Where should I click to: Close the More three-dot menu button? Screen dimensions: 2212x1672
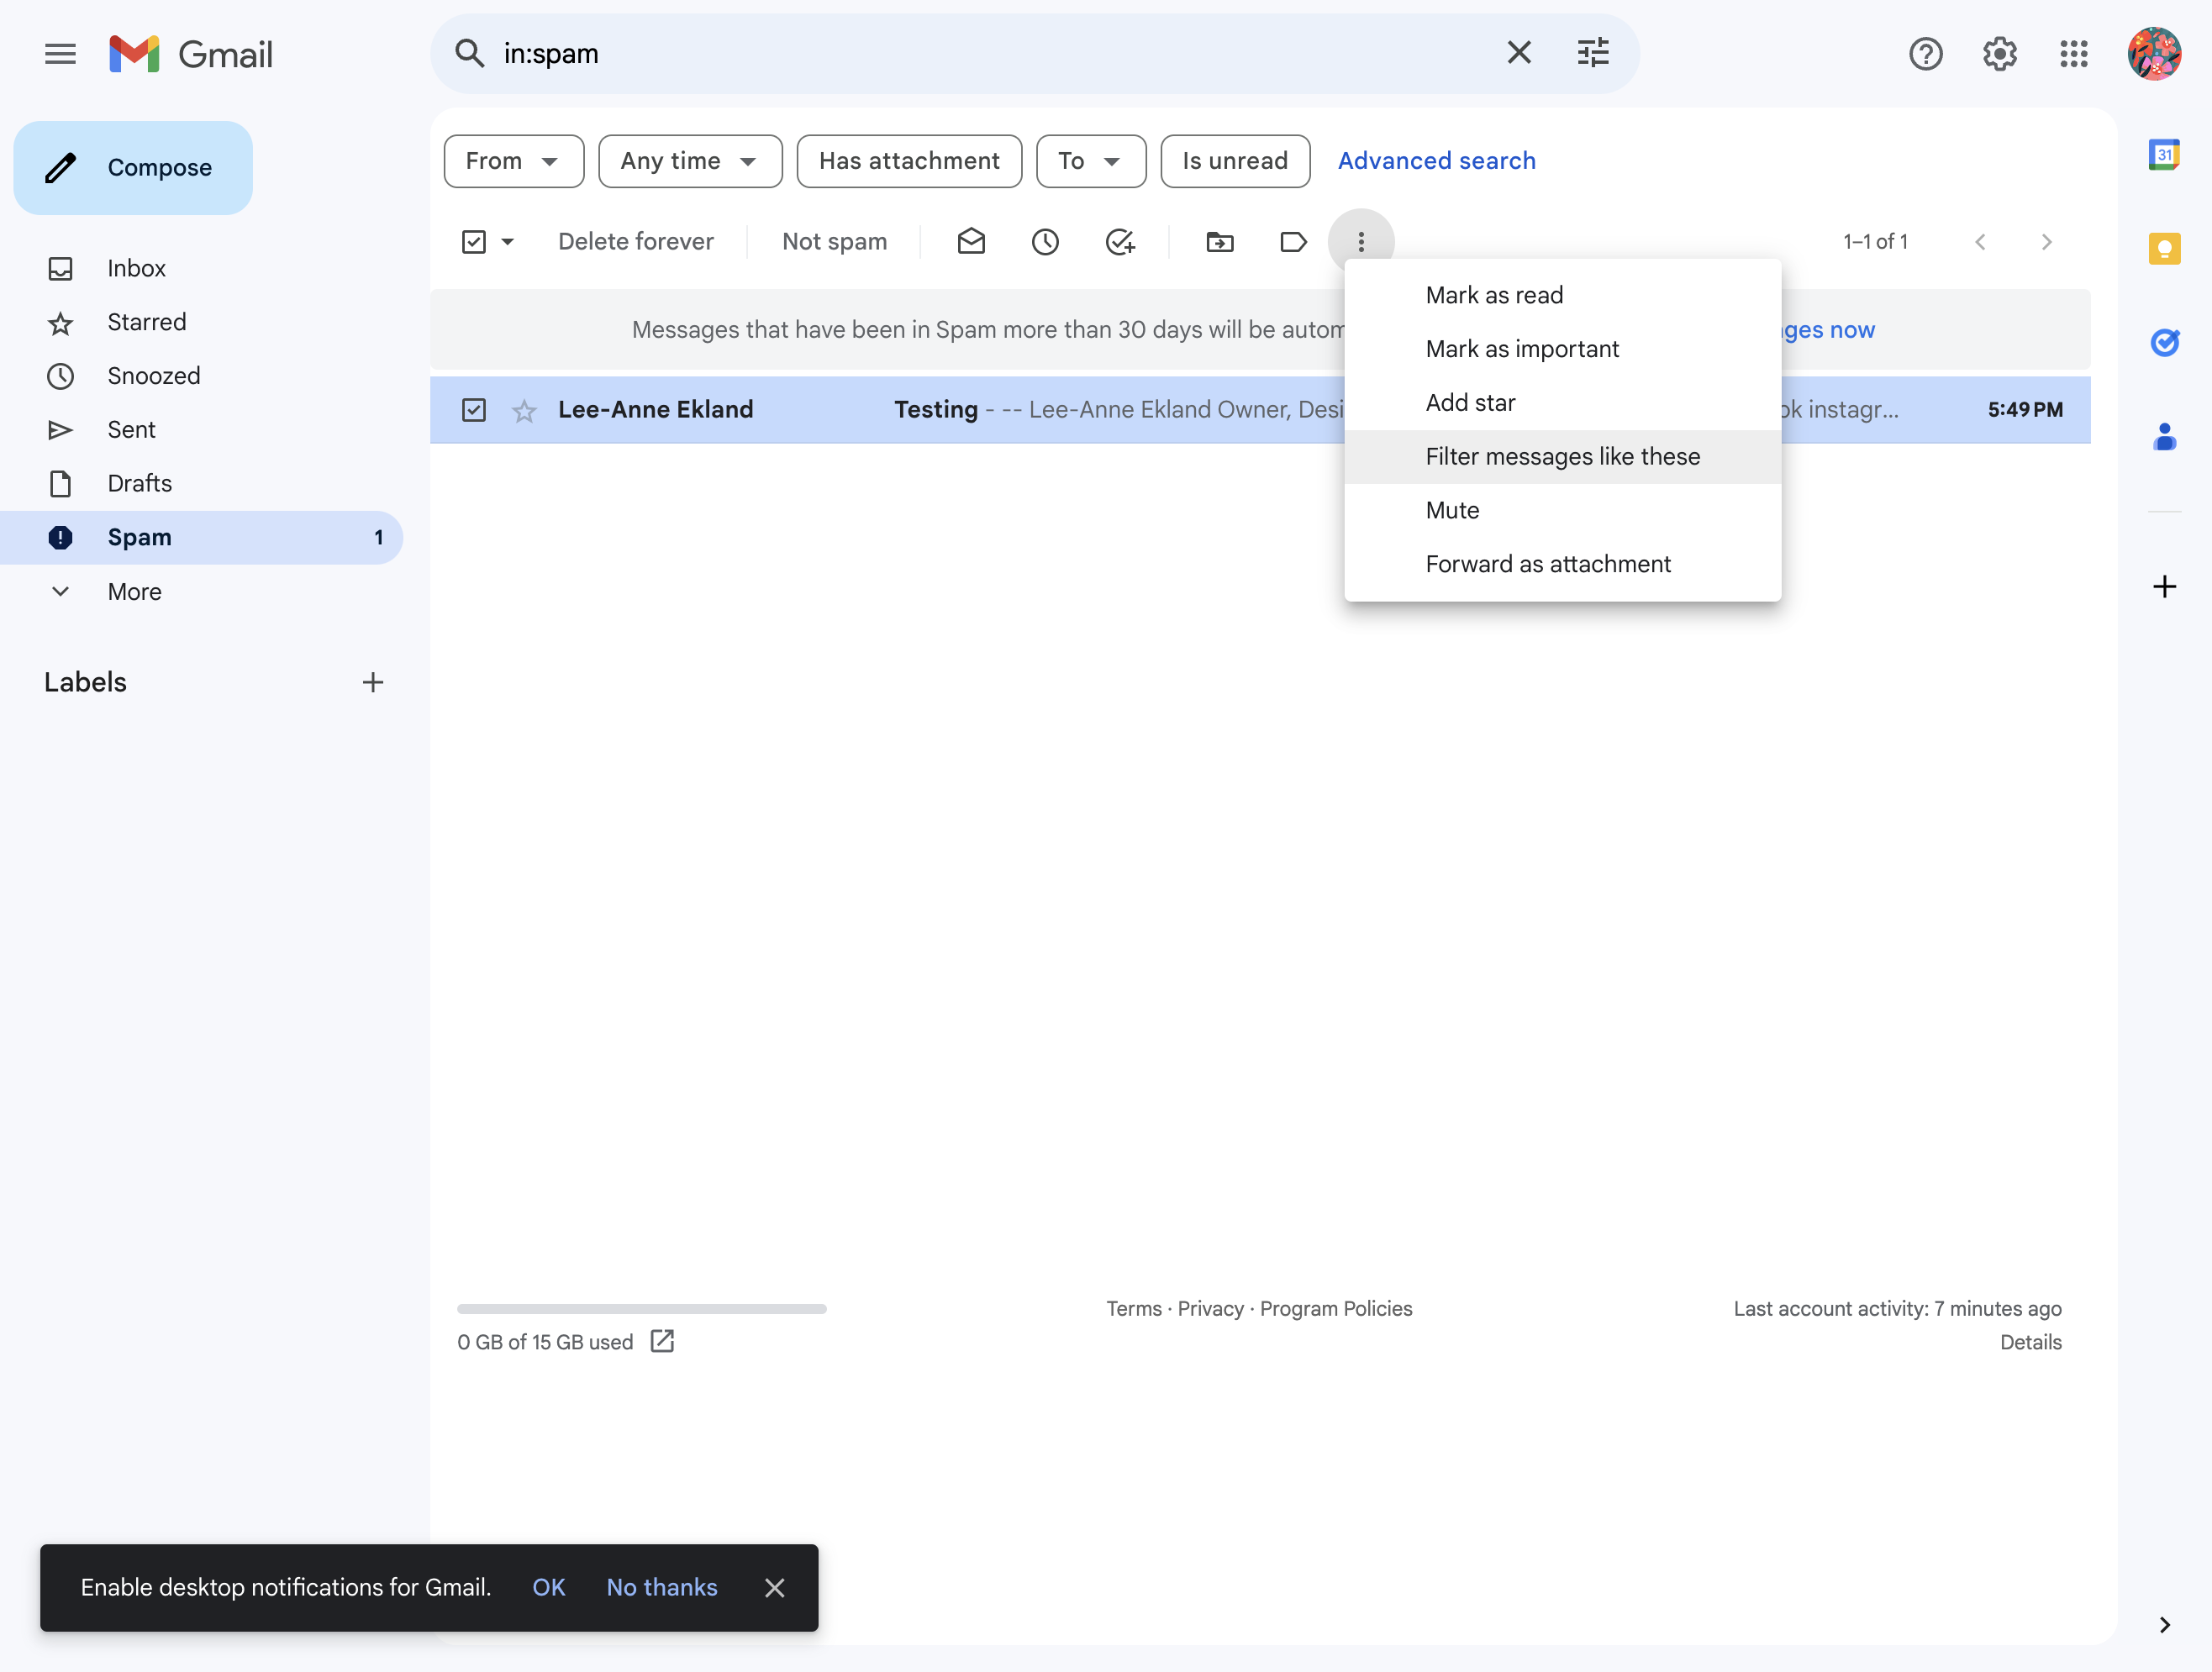pyautogui.click(x=1361, y=242)
